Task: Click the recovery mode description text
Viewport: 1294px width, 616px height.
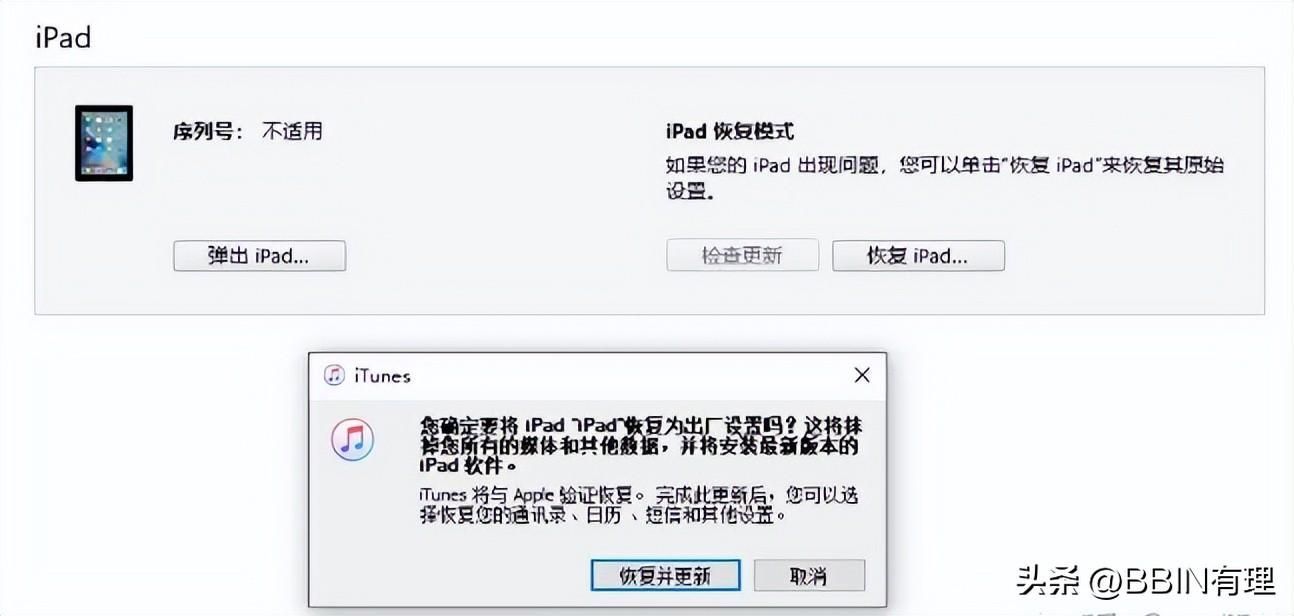Action: point(945,177)
